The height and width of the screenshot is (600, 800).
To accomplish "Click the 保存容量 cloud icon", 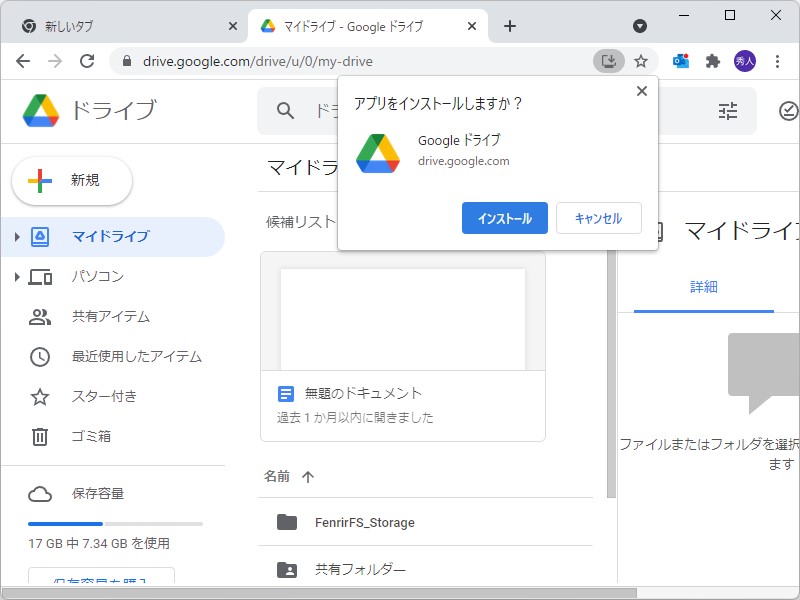I will click(38, 492).
